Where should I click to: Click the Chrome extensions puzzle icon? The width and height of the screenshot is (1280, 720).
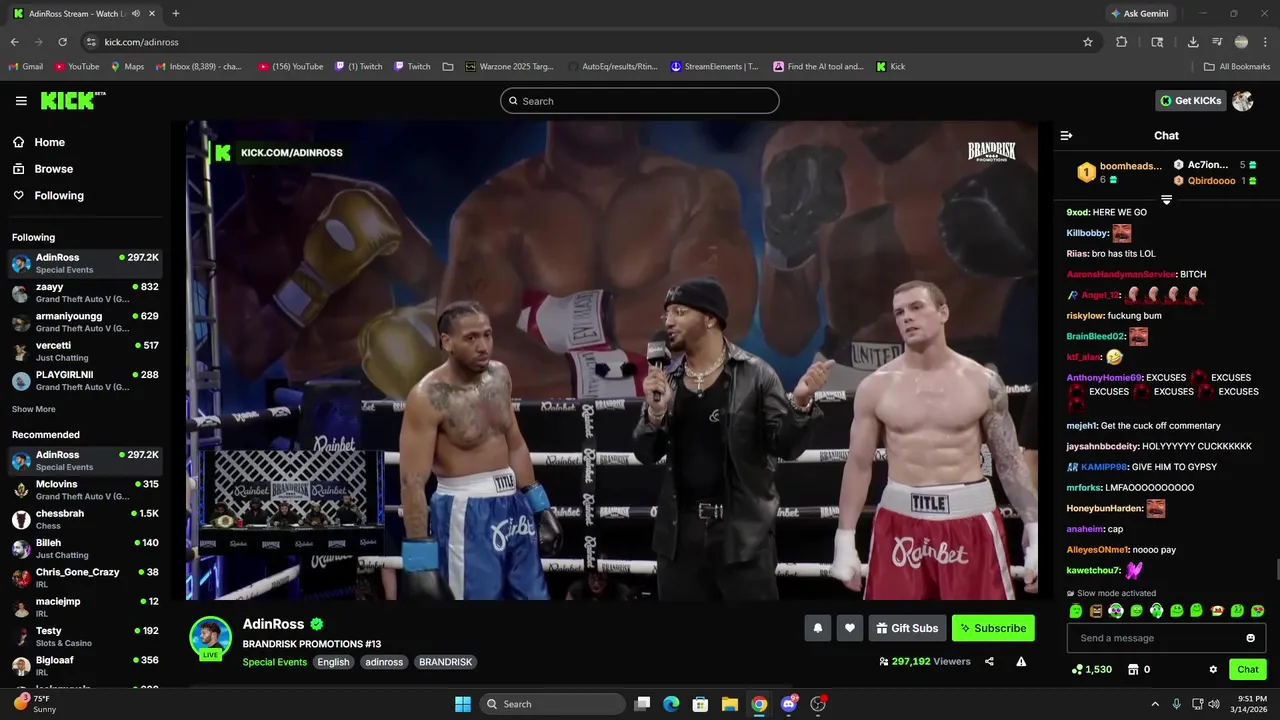click(1121, 42)
